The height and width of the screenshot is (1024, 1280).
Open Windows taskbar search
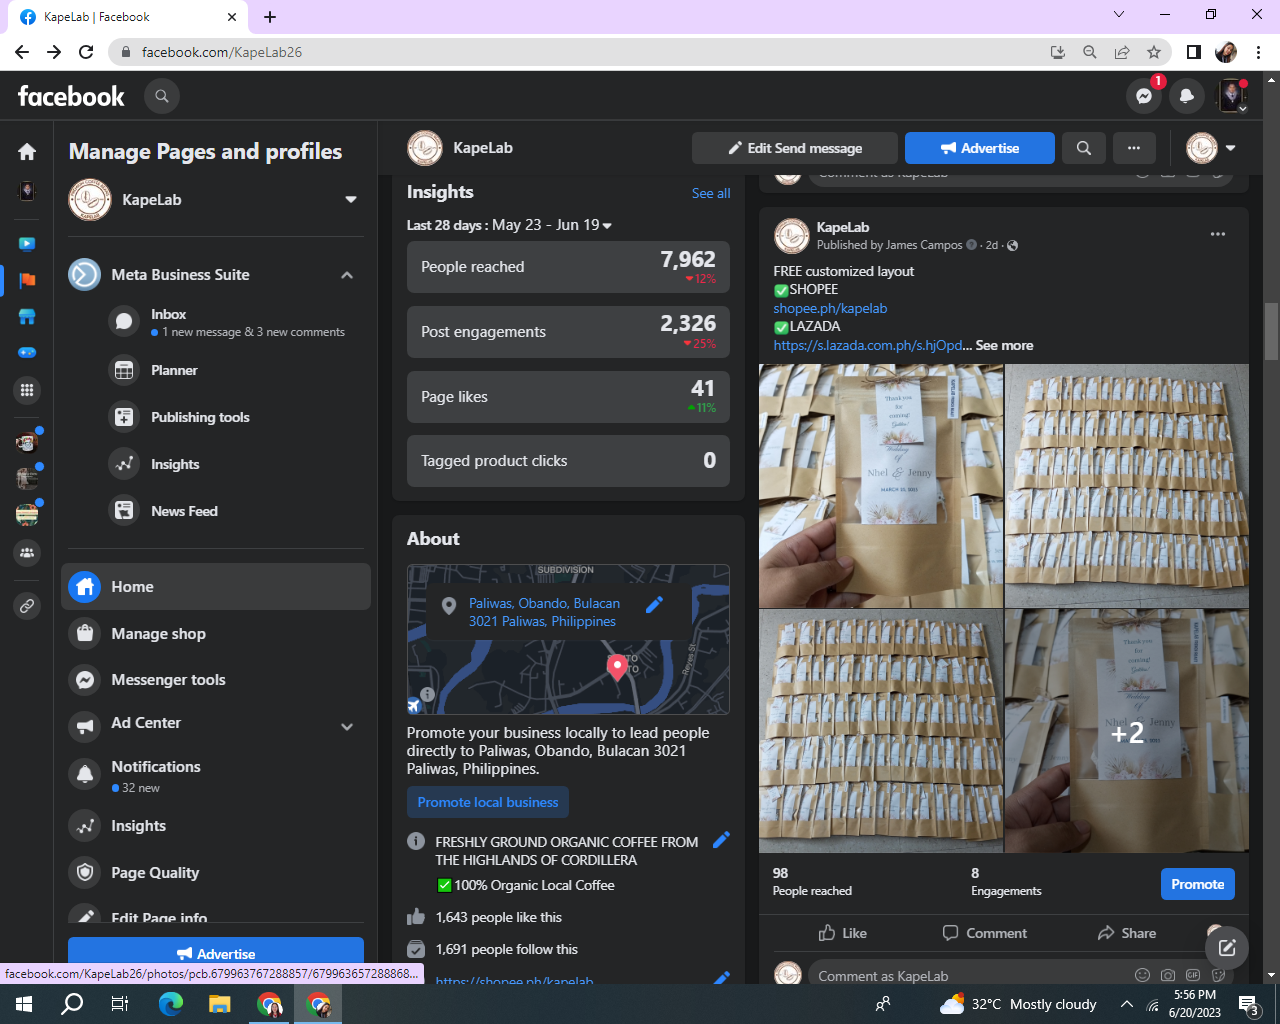73,1004
